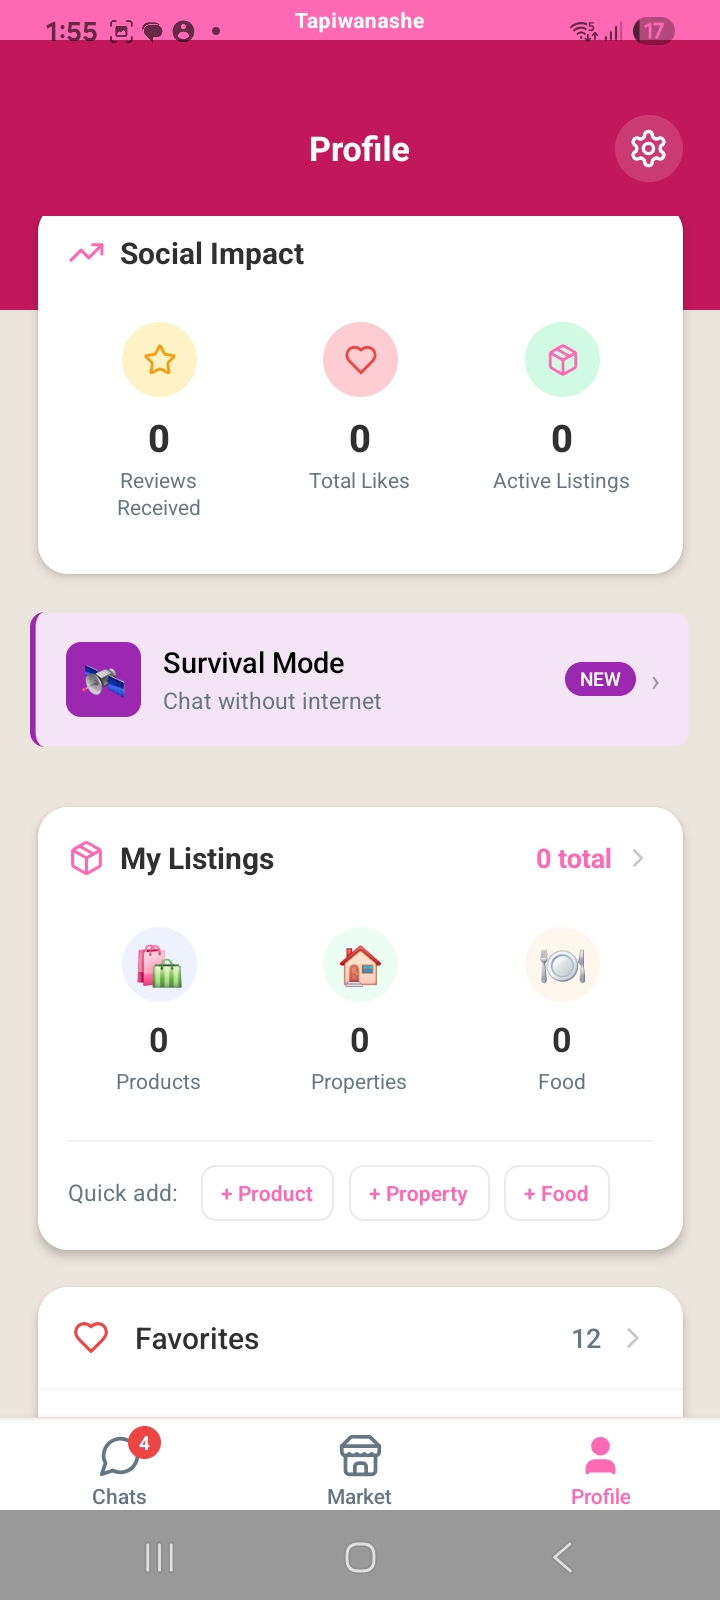Expand Favorites using the right chevron
The height and width of the screenshot is (1600, 720).
pyautogui.click(x=632, y=1338)
